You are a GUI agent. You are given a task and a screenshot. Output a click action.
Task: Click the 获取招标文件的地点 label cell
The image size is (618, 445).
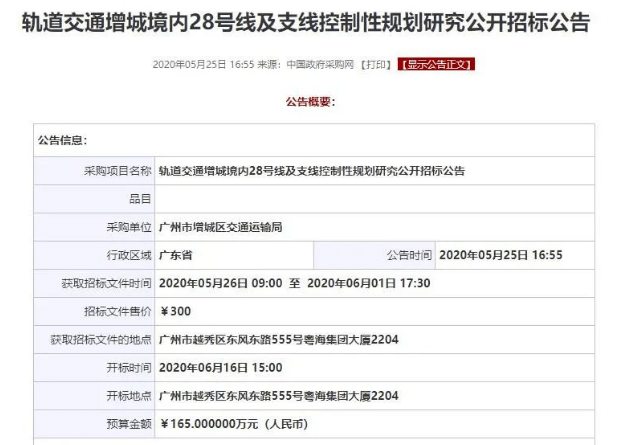coord(94,340)
